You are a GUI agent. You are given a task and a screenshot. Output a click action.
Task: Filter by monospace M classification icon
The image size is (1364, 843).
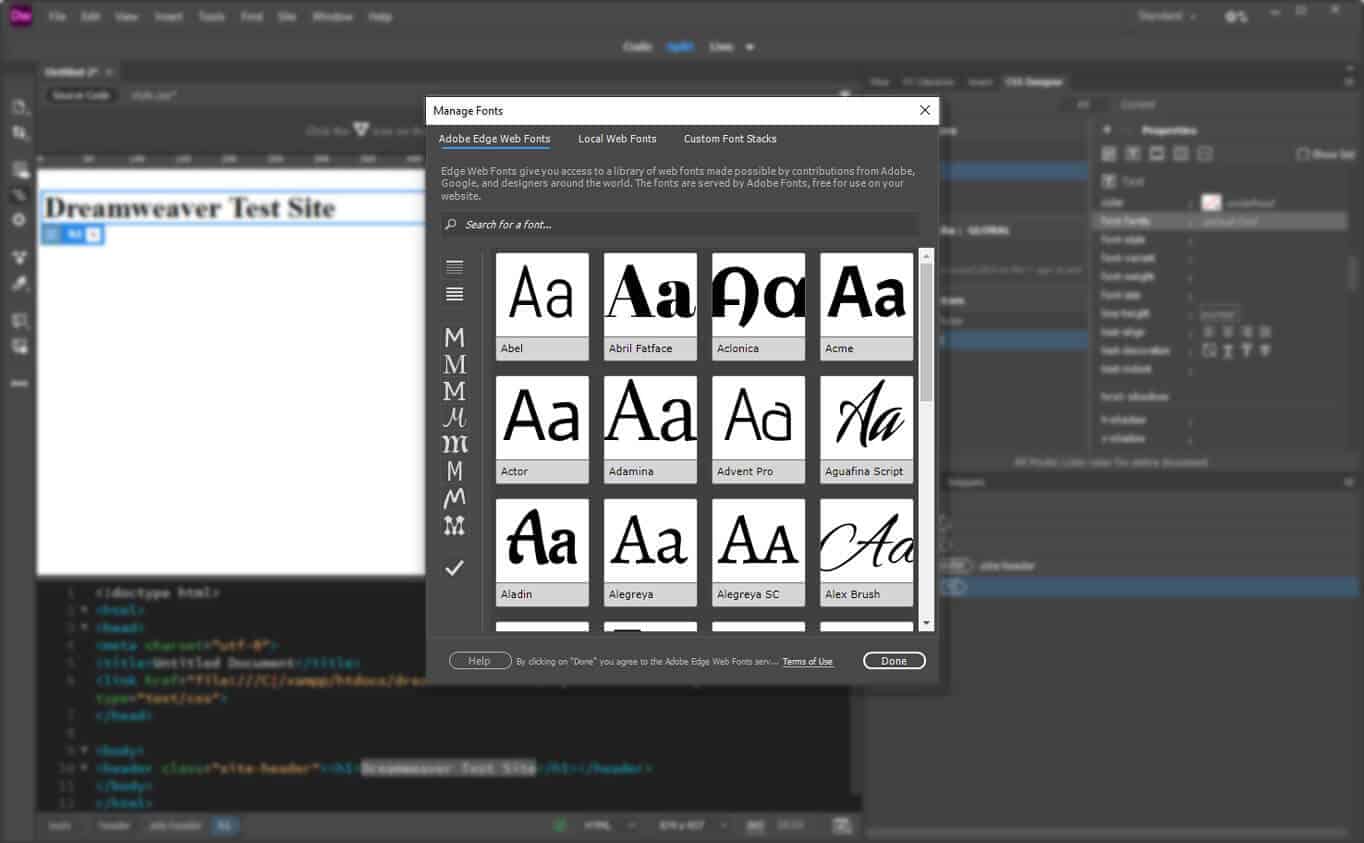point(454,471)
